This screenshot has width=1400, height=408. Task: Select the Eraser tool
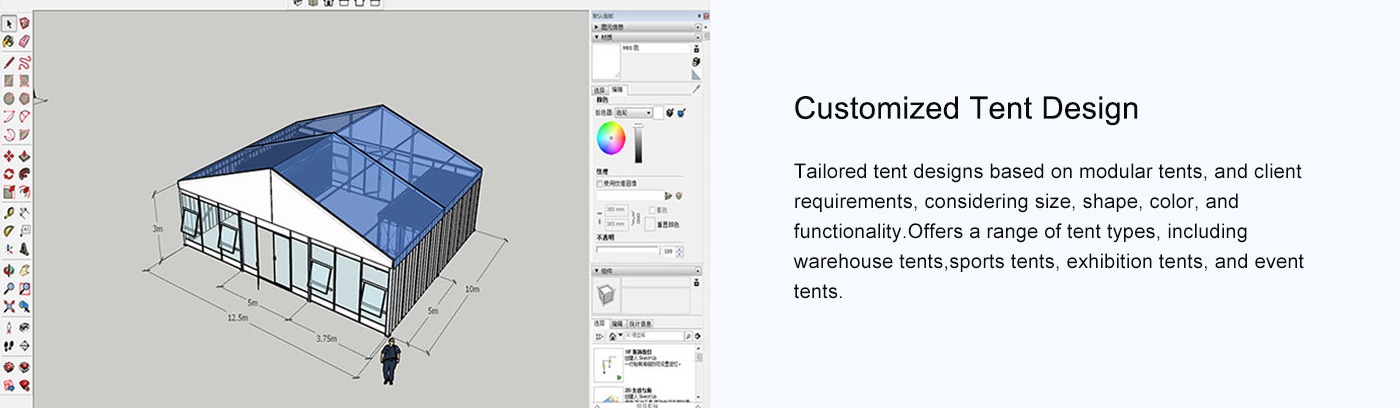click(x=24, y=41)
